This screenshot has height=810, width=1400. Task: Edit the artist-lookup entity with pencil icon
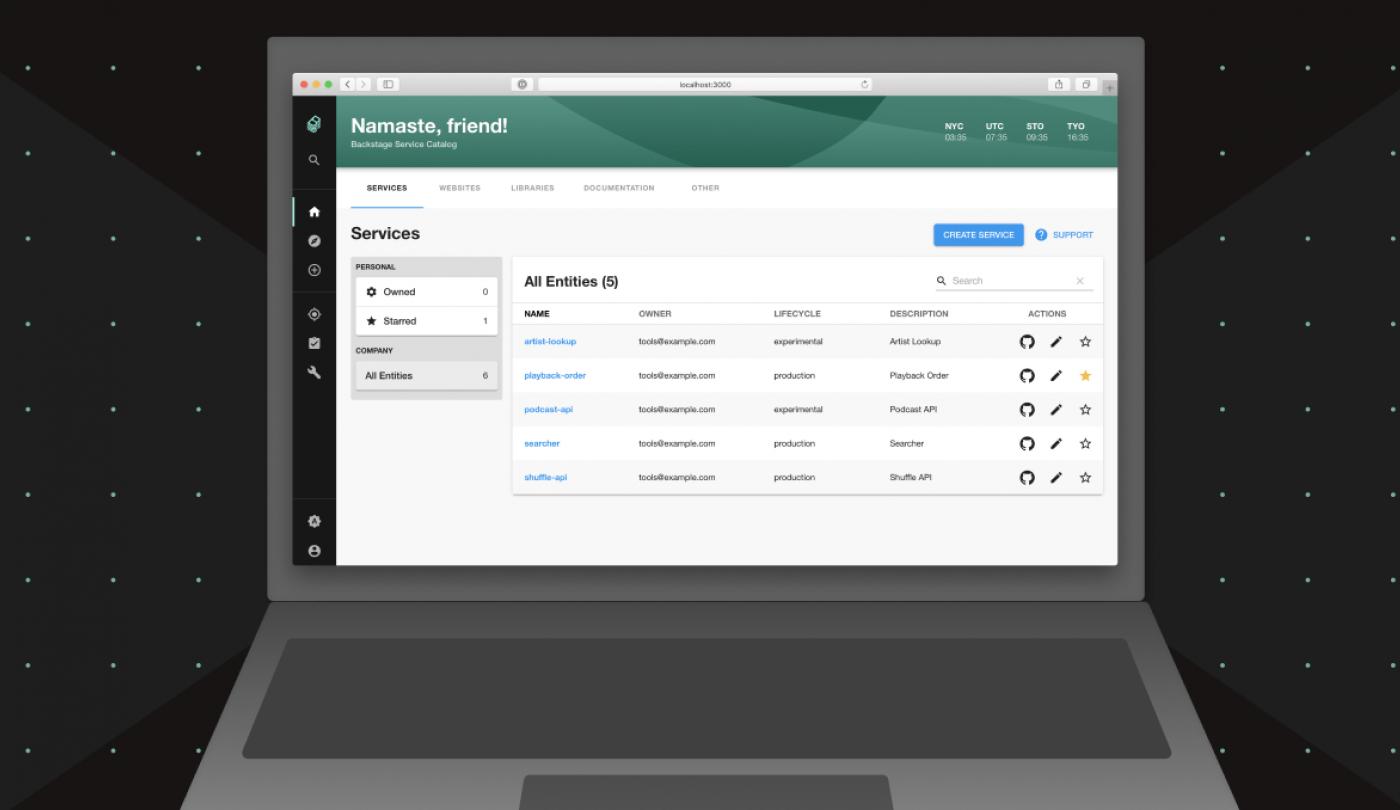1056,342
